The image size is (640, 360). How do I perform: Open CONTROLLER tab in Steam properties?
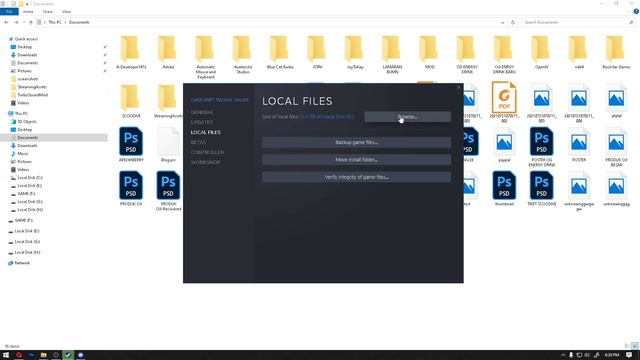click(x=207, y=152)
